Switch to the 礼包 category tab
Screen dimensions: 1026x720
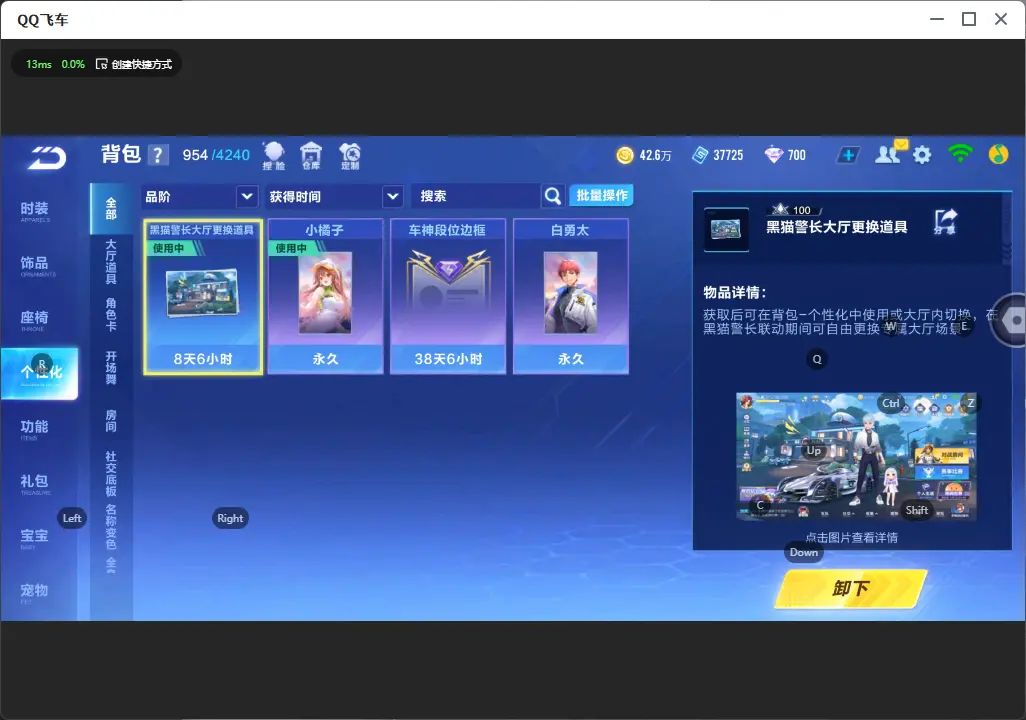pyautogui.click(x=34, y=483)
